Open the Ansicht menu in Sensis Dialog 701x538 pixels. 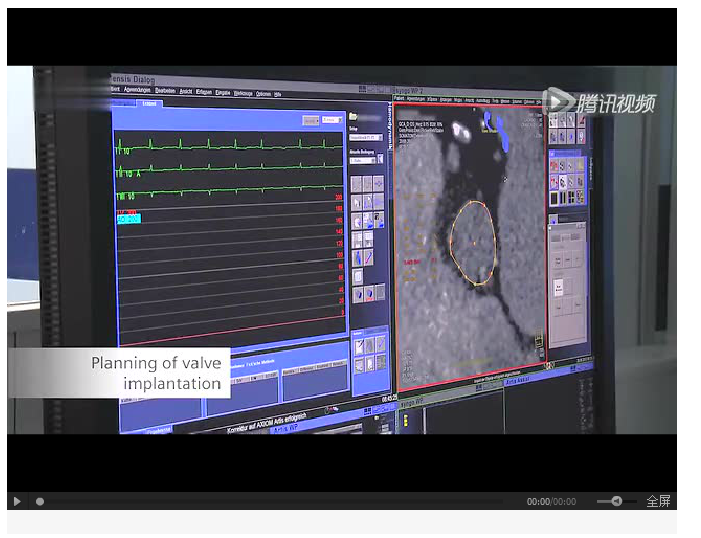pos(186,92)
